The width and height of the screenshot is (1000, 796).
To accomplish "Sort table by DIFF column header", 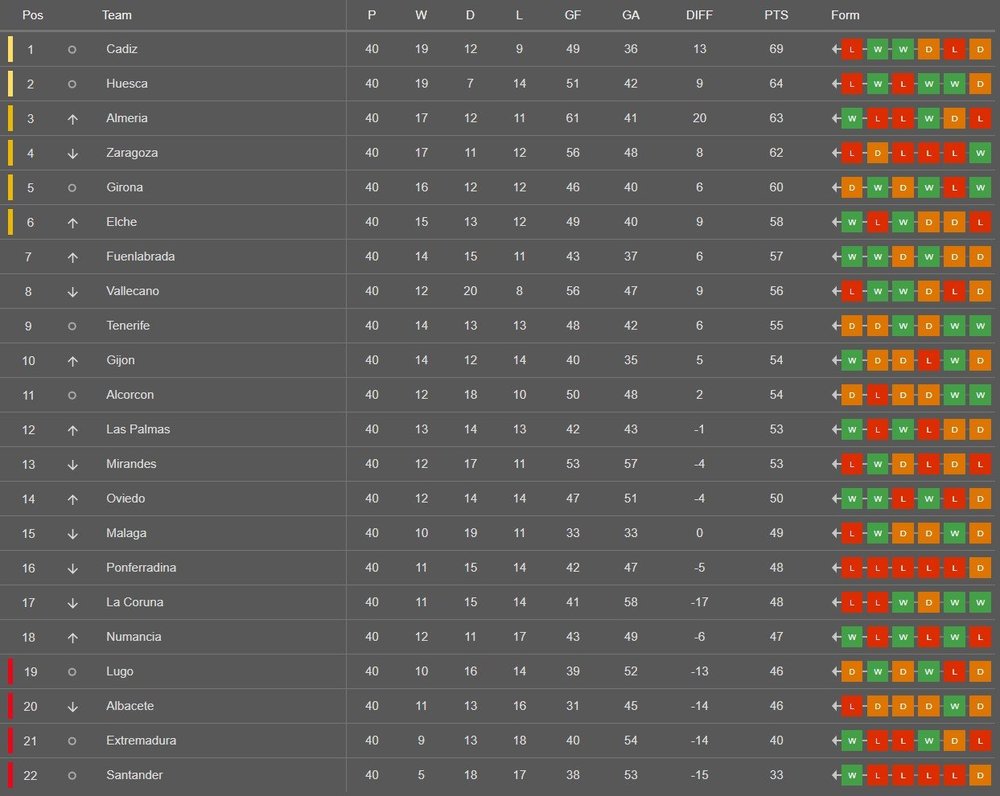I will [699, 15].
